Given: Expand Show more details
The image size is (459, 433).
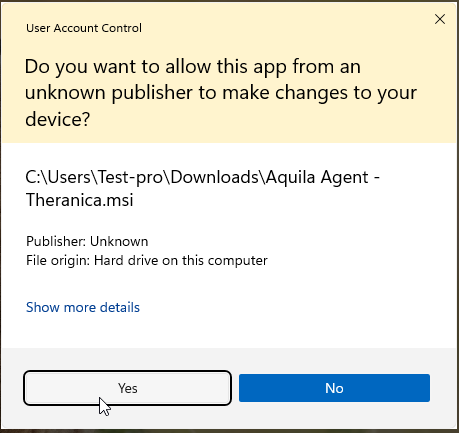Looking at the screenshot, I should (x=83, y=307).
